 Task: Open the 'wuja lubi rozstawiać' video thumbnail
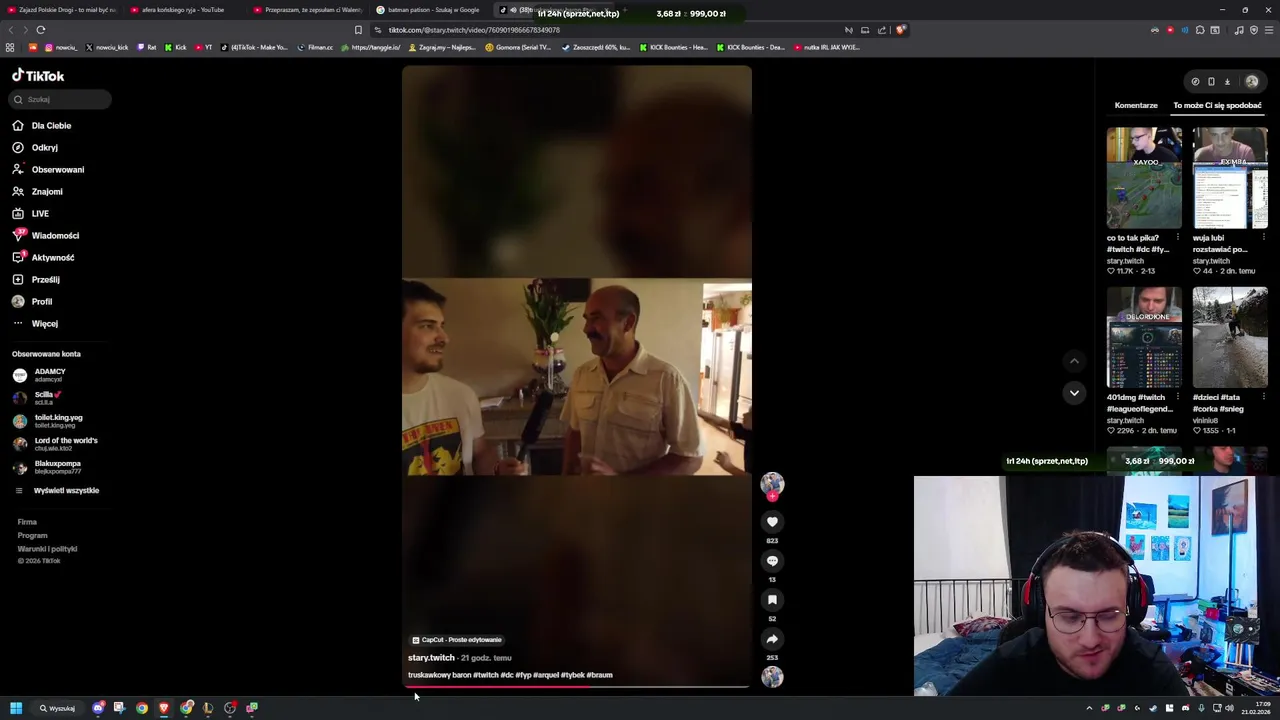[1230, 178]
